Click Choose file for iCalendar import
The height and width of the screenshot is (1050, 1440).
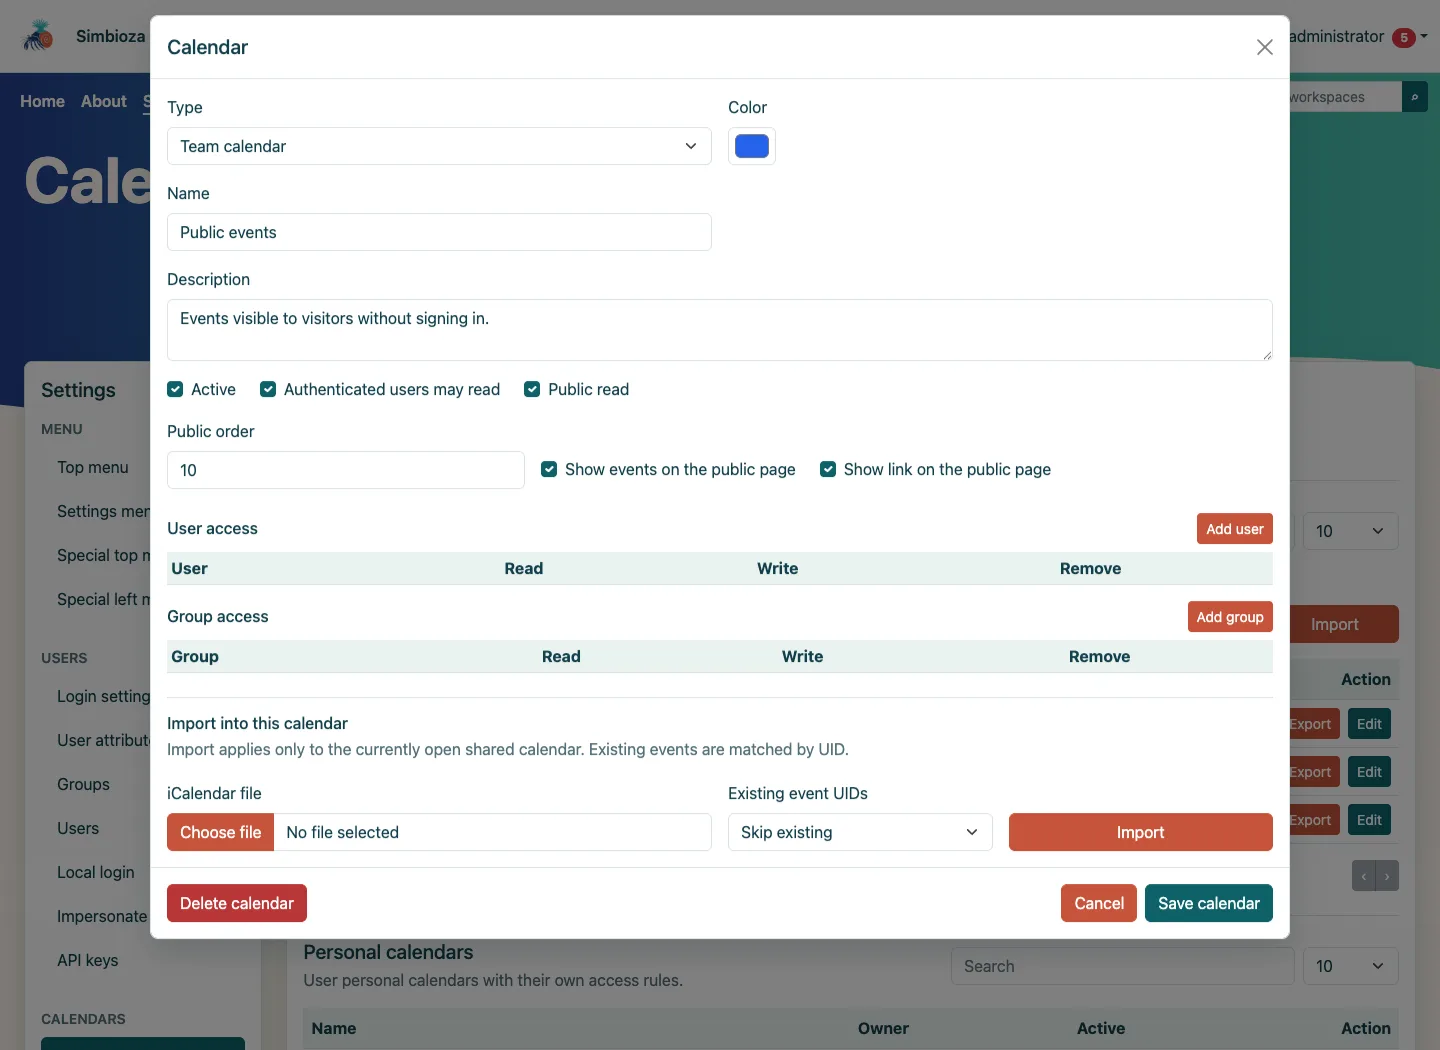[x=220, y=832]
